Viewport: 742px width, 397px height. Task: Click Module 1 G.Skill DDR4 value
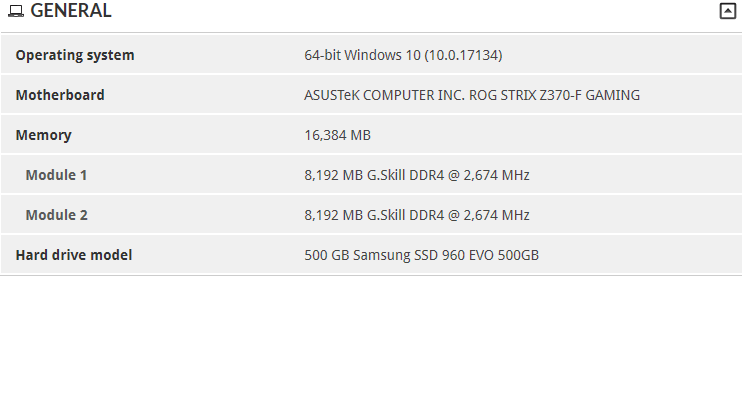[x=417, y=175]
